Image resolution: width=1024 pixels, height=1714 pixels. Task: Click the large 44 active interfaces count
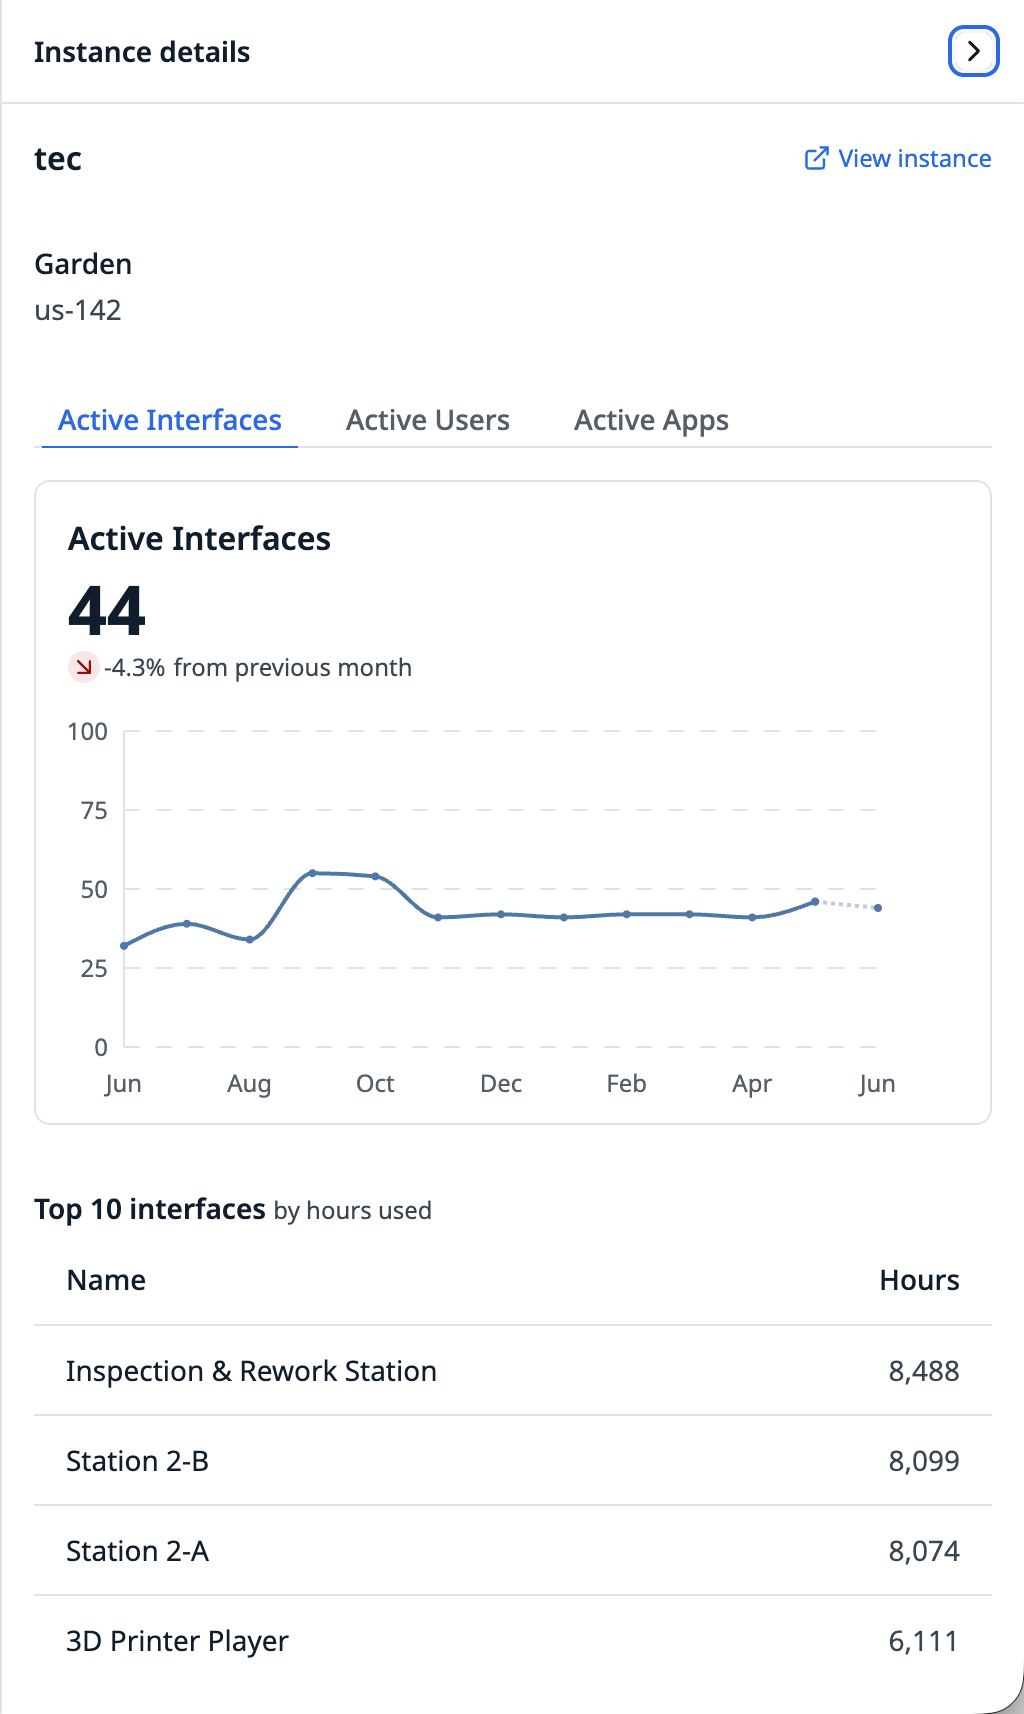point(107,610)
